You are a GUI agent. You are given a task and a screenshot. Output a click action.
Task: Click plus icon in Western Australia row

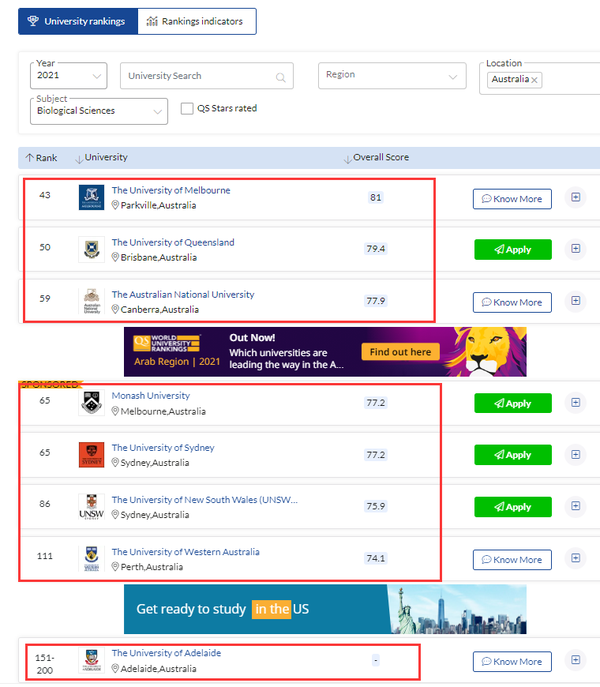(x=575, y=558)
